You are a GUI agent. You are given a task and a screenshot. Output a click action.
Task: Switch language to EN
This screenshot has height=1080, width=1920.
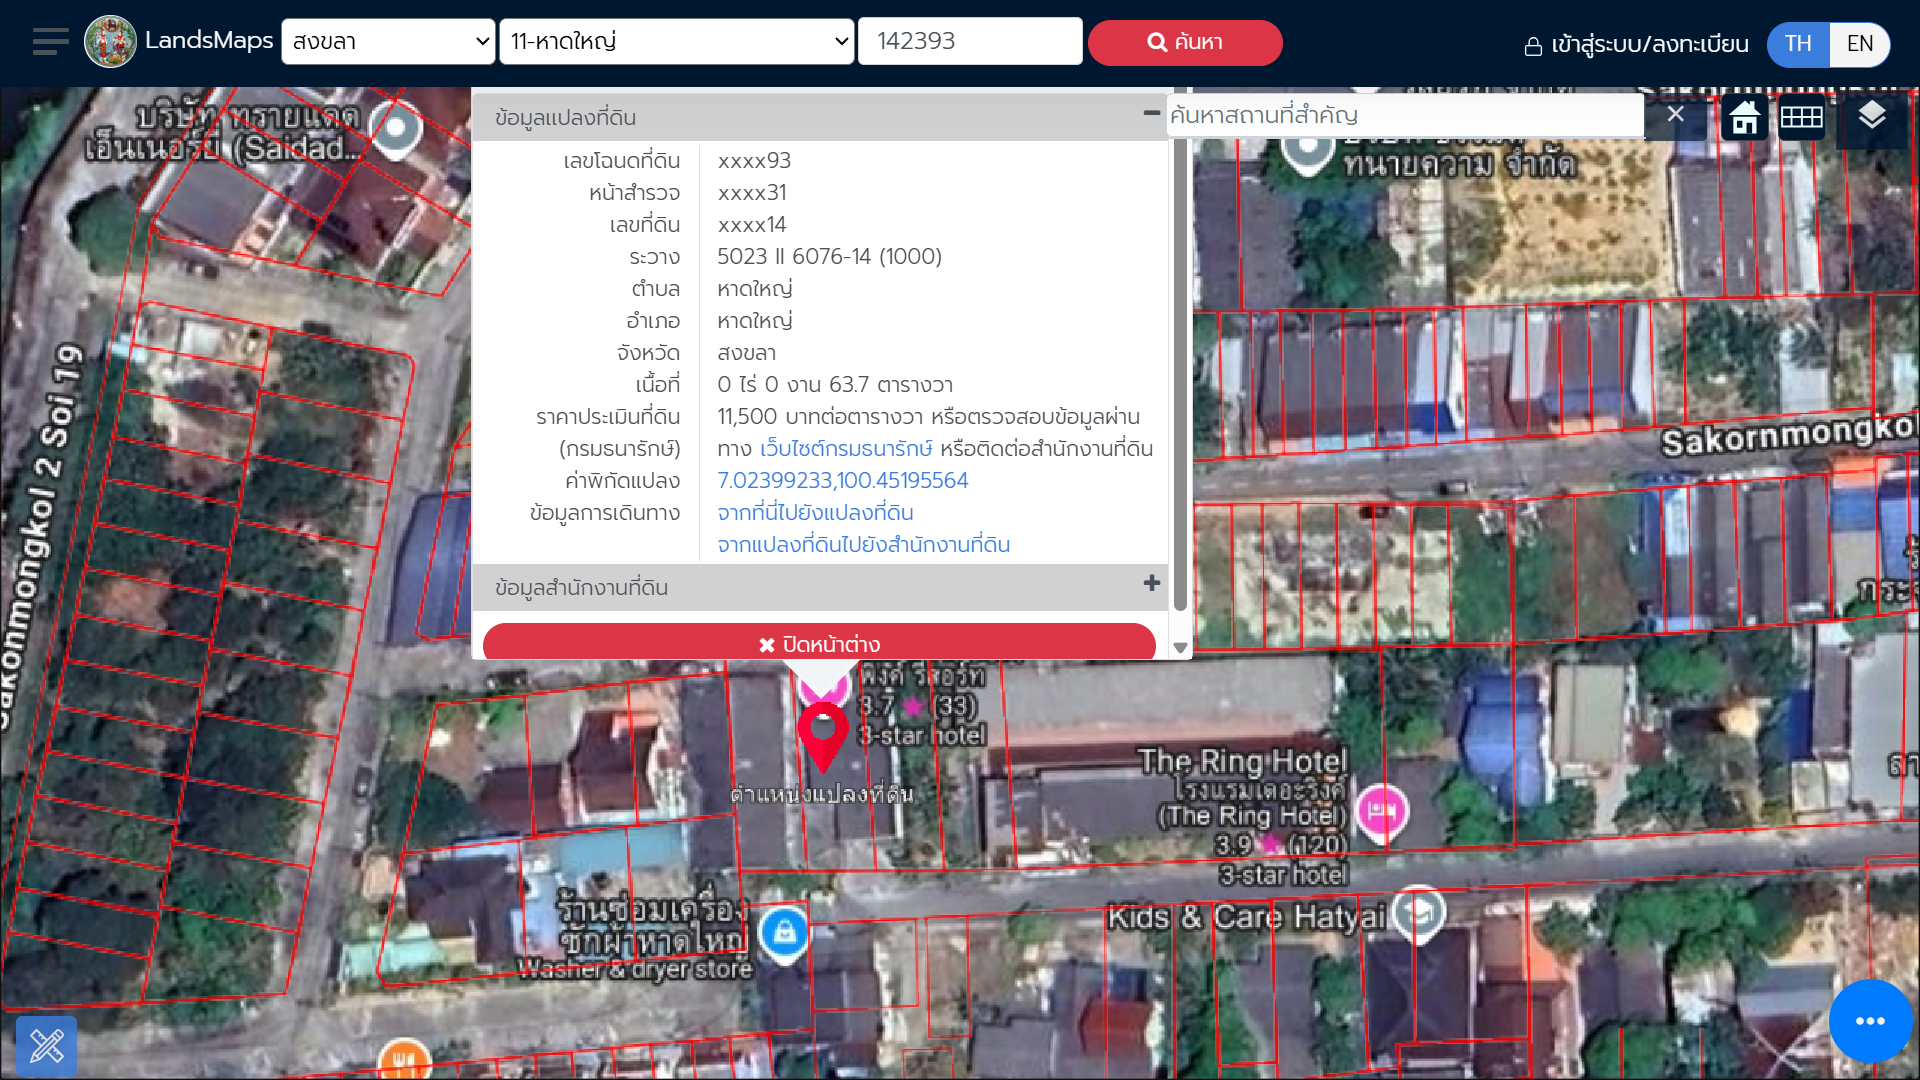tap(1859, 44)
